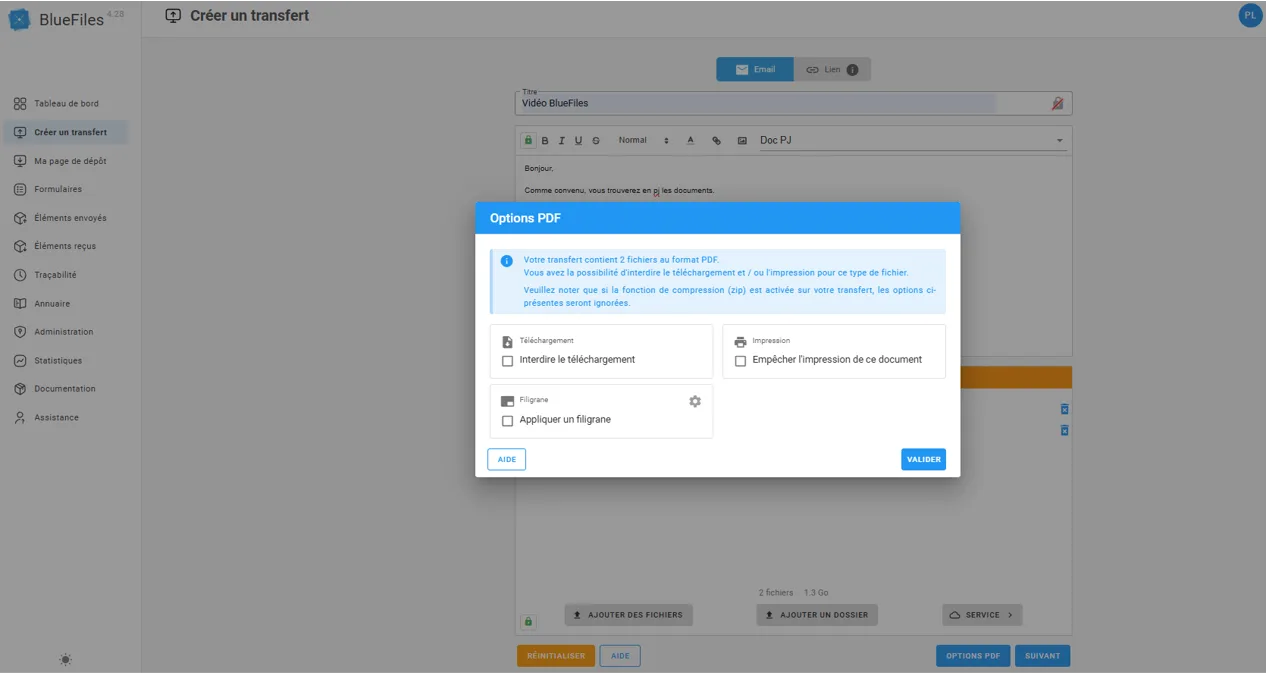1266x673 pixels.
Task: Apply underline formatting in editor
Action: pyautogui.click(x=579, y=141)
